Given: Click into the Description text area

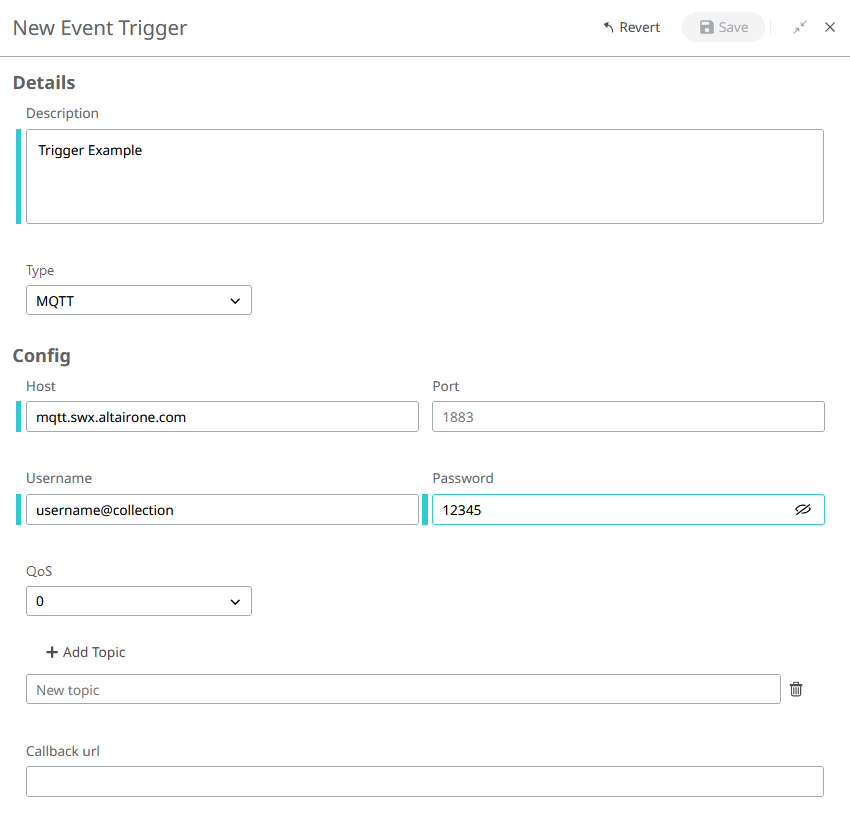Looking at the screenshot, I should pyautogui.click(x=424, y=176).
